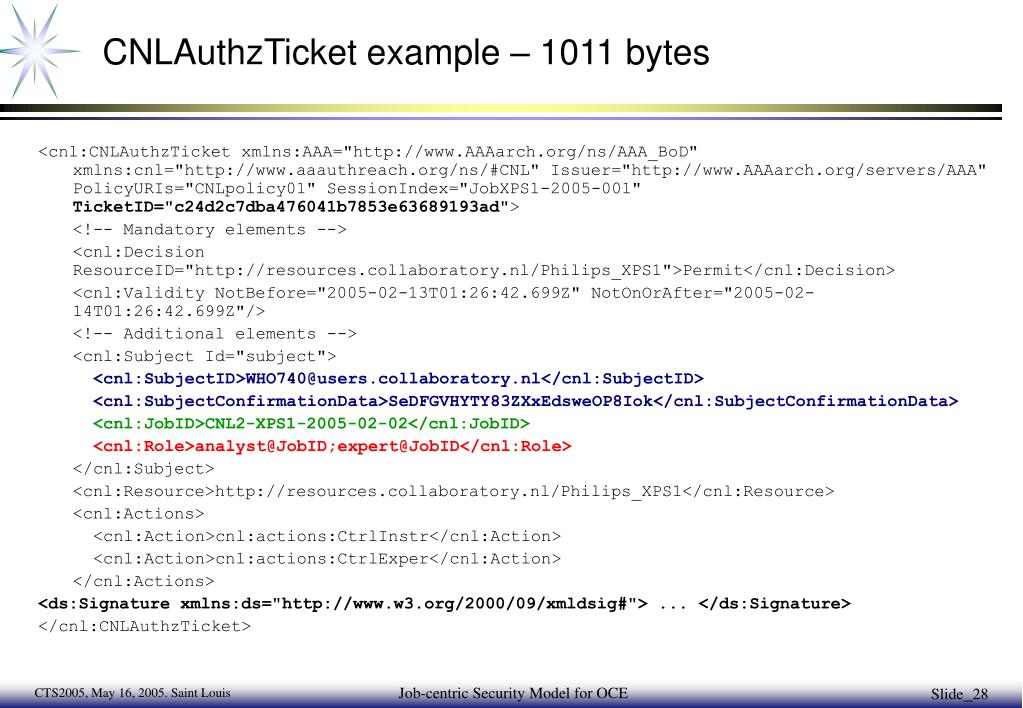
Task: Select the cnl:actions:CtrlExper action line
Action: (x=327, y=559)
